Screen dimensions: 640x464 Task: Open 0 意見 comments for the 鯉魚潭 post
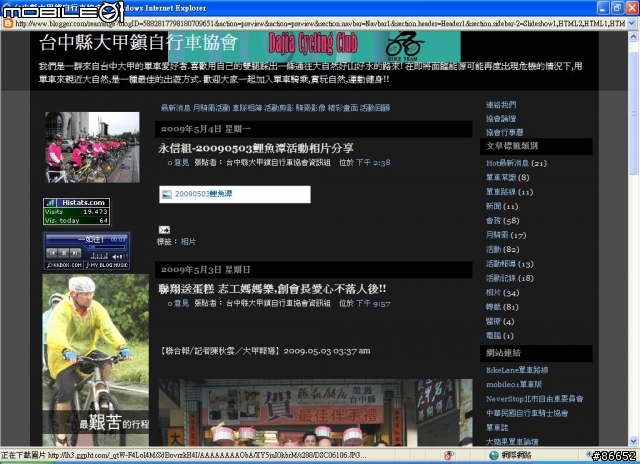(x=178, y=162)
